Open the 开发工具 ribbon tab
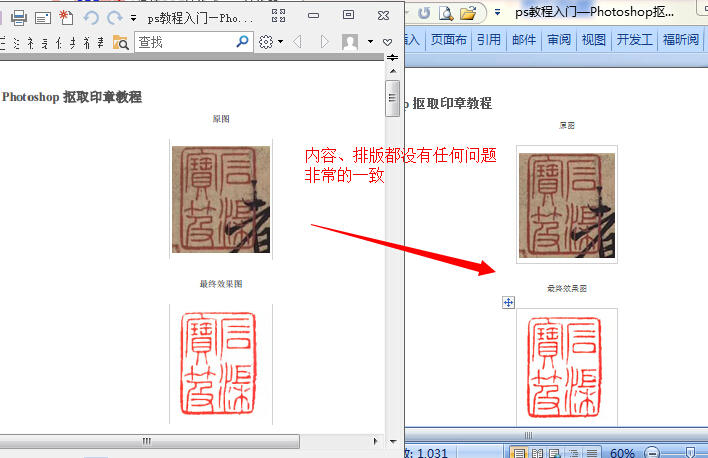The width and height of the screenshot is (708, 458). [x=634, y=40]
